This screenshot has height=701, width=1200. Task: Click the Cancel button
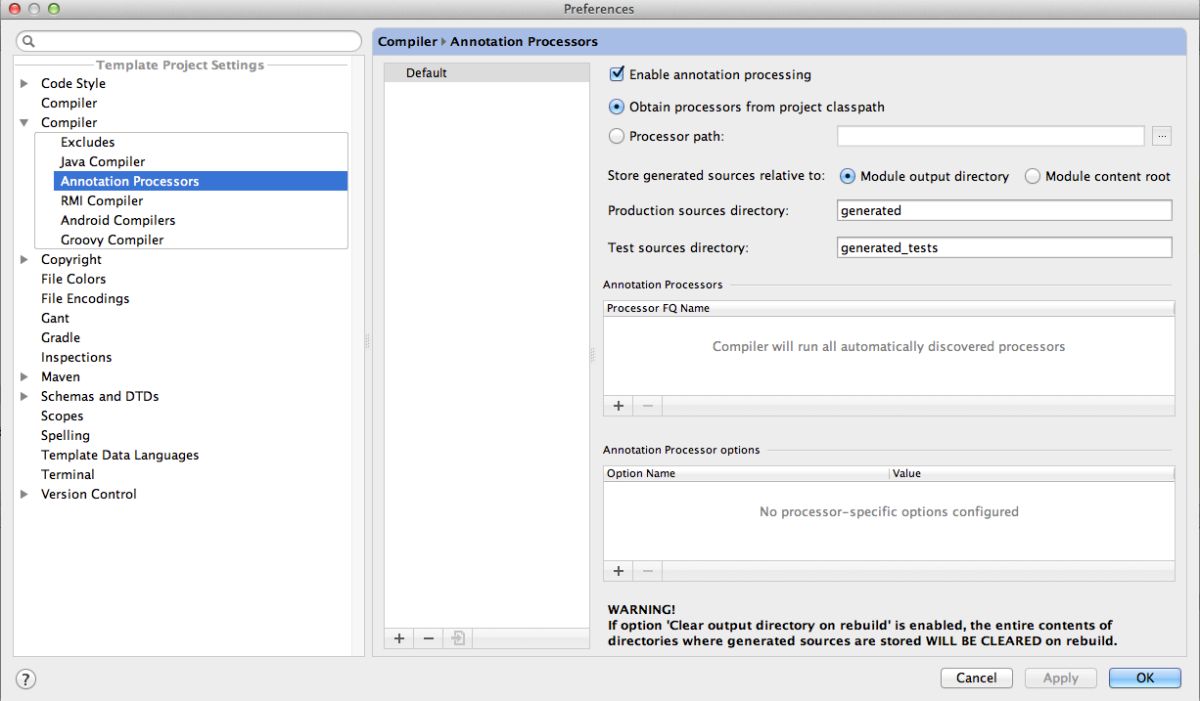tap(976, 678)
